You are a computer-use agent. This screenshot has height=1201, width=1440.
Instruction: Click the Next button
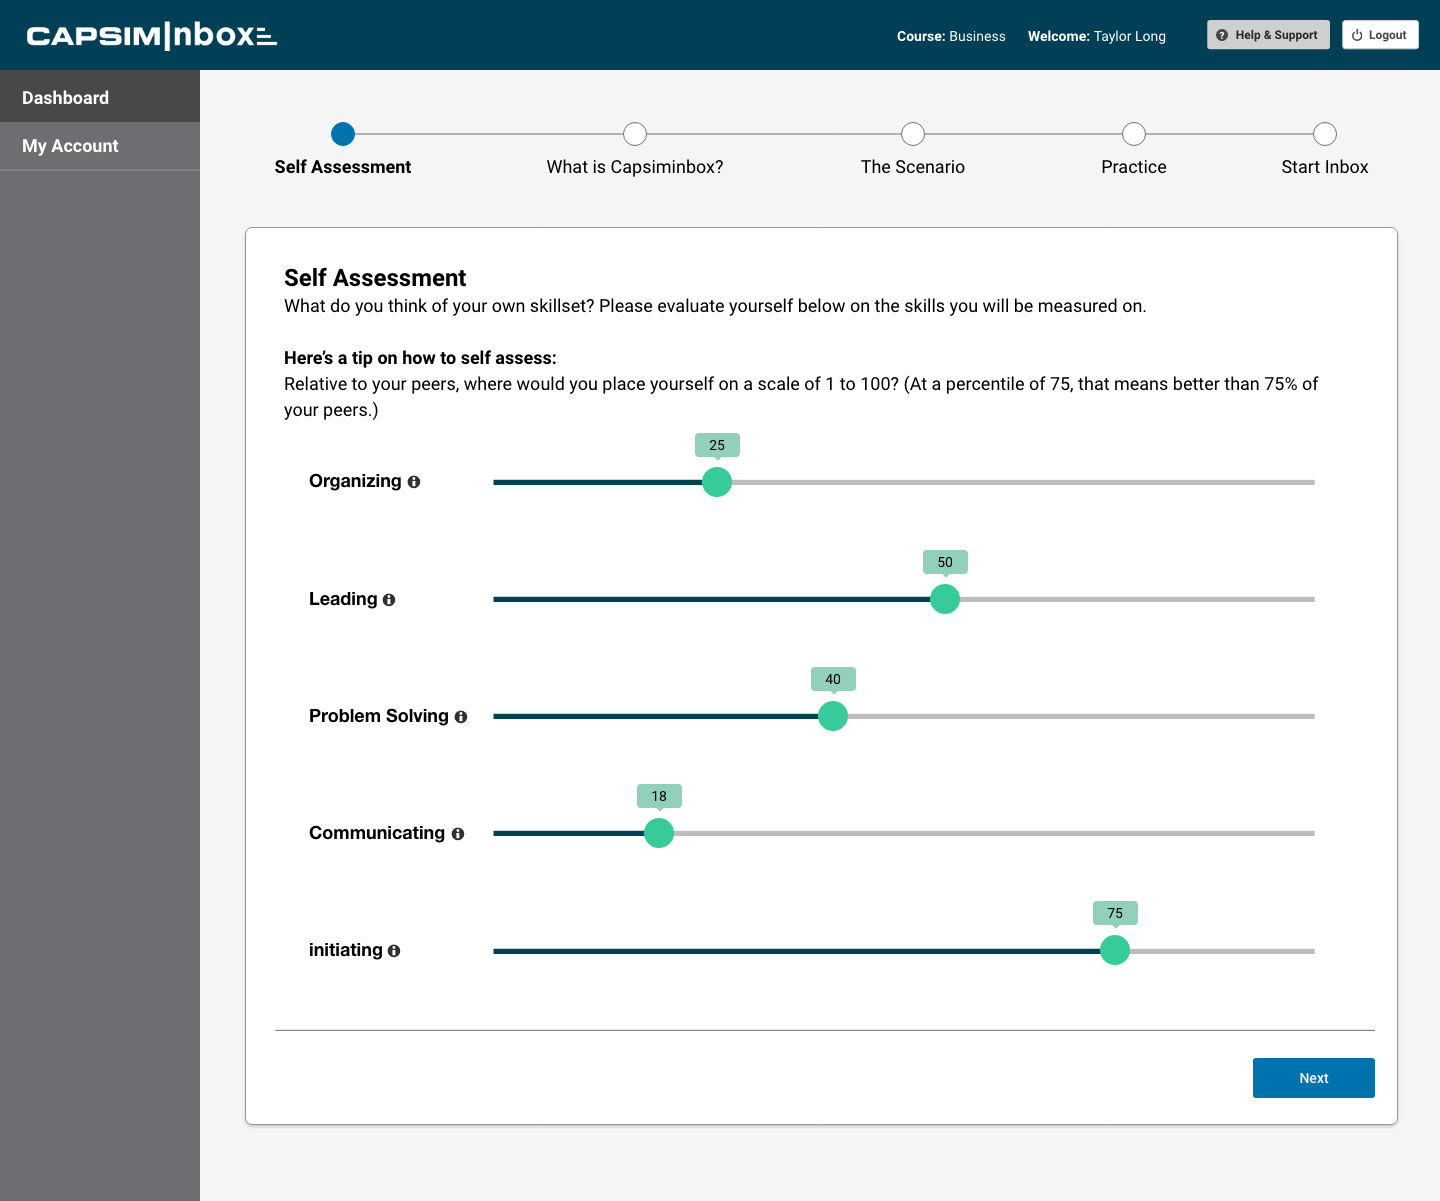(1313, 1078)
